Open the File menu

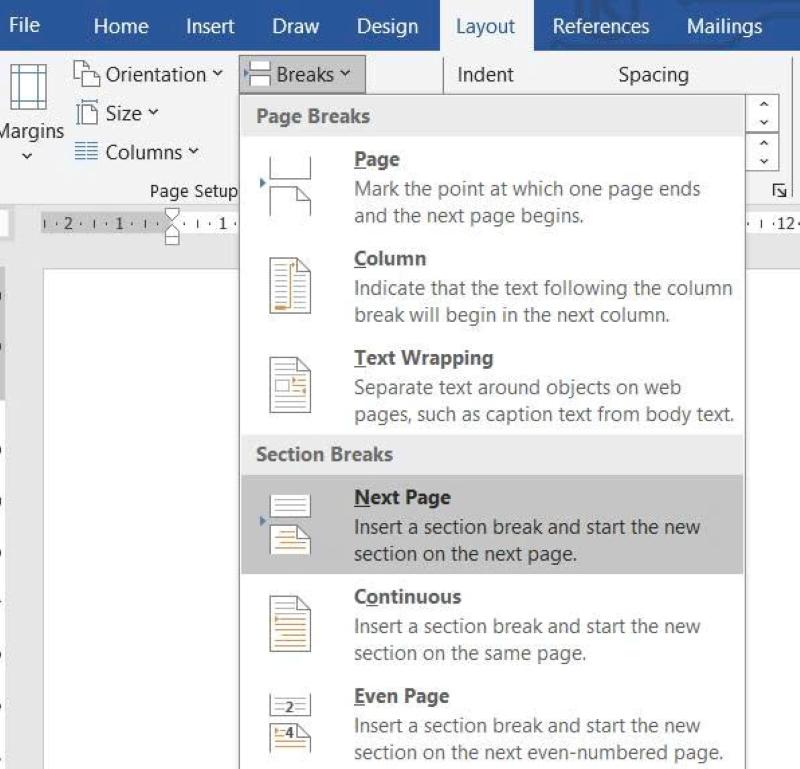tap(24, 25)
